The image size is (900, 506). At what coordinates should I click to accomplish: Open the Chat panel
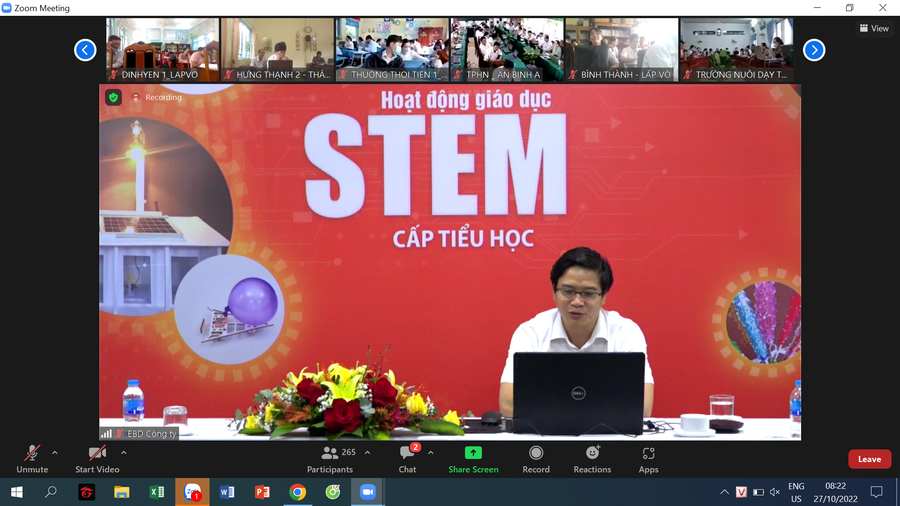click(408, 459)
